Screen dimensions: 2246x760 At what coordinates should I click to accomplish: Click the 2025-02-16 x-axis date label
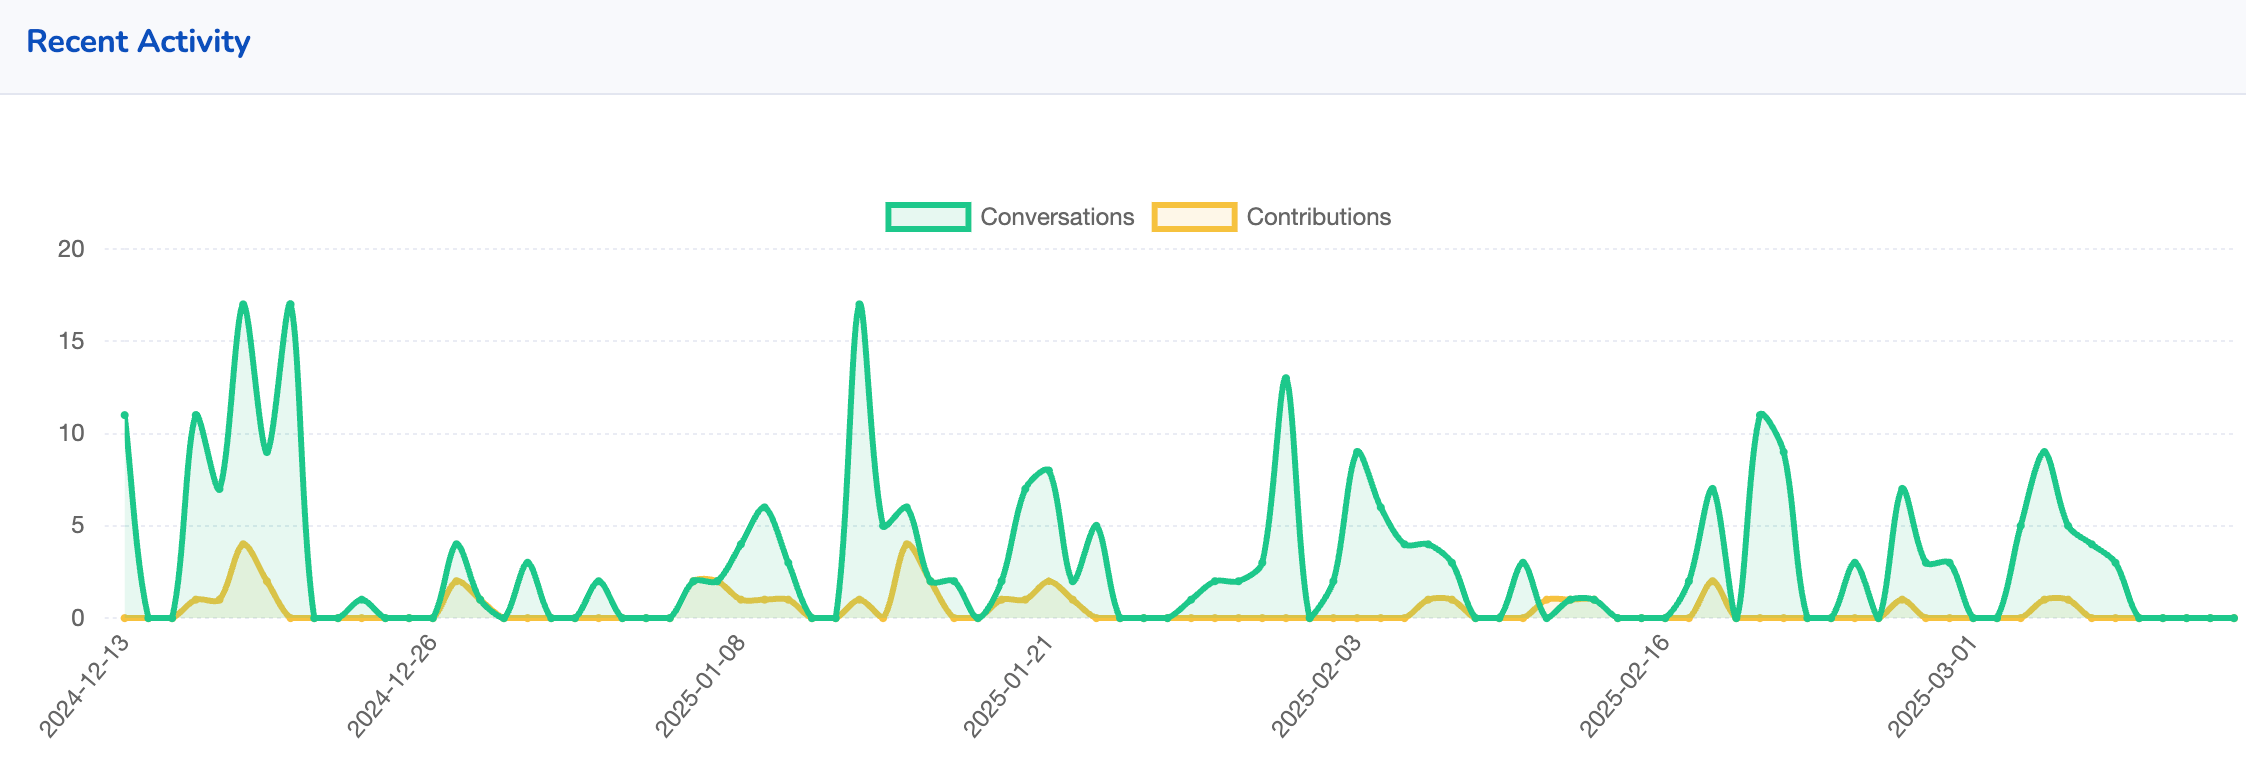(x=1626, y=686)
